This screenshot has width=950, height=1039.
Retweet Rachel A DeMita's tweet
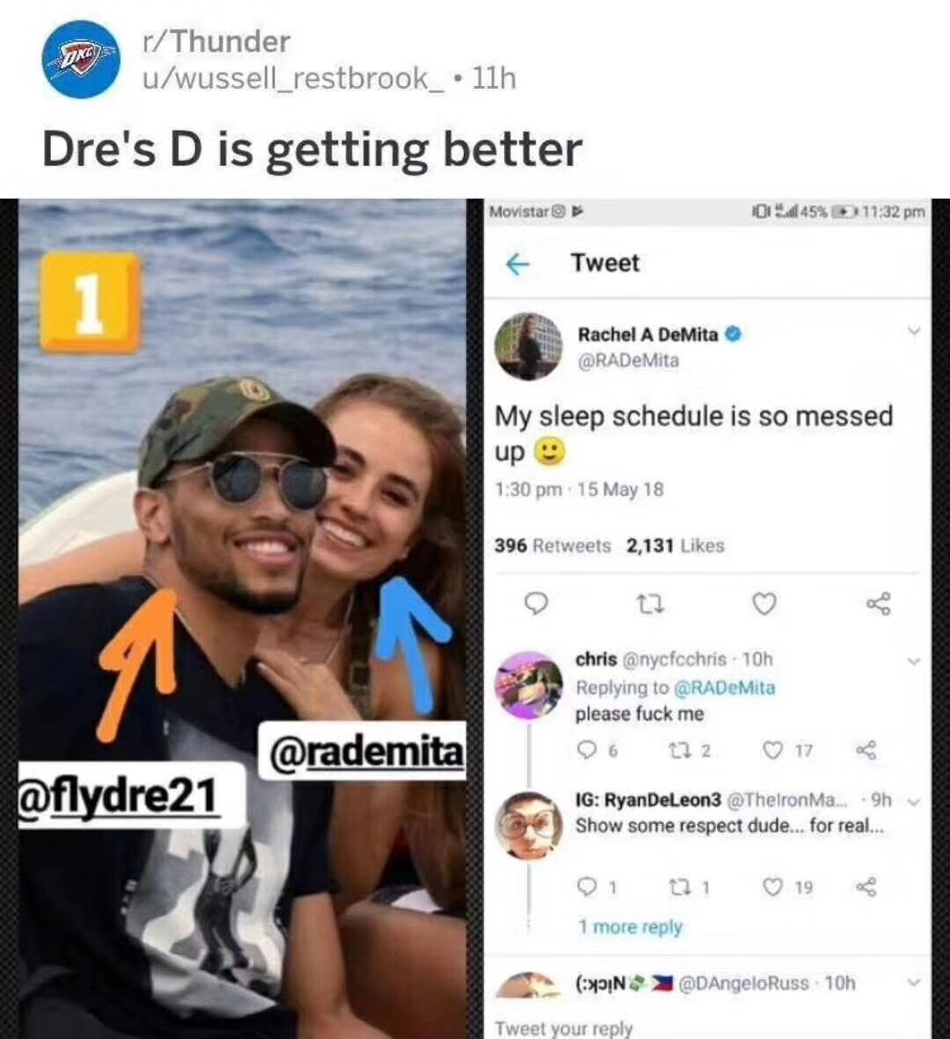[x=650, y=604]
